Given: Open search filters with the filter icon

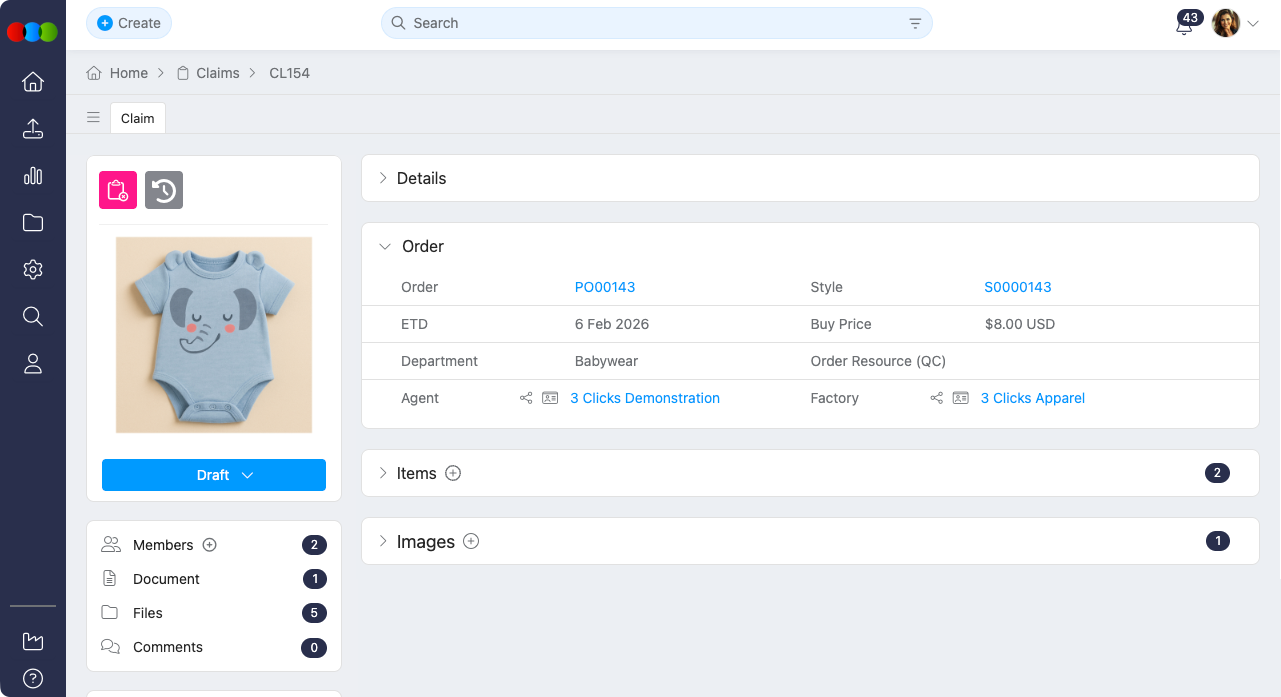Looking at the screenshot, I should [x=914, y=22].
